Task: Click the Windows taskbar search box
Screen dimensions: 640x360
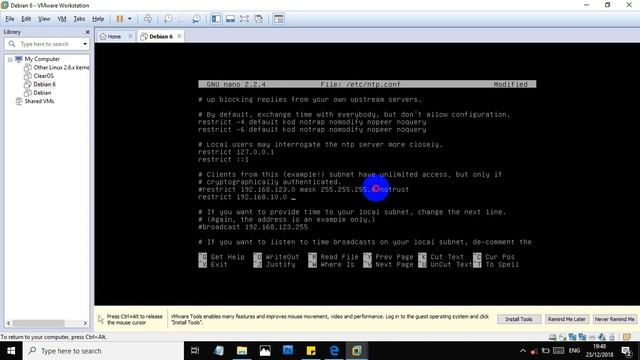Action: 103,351
